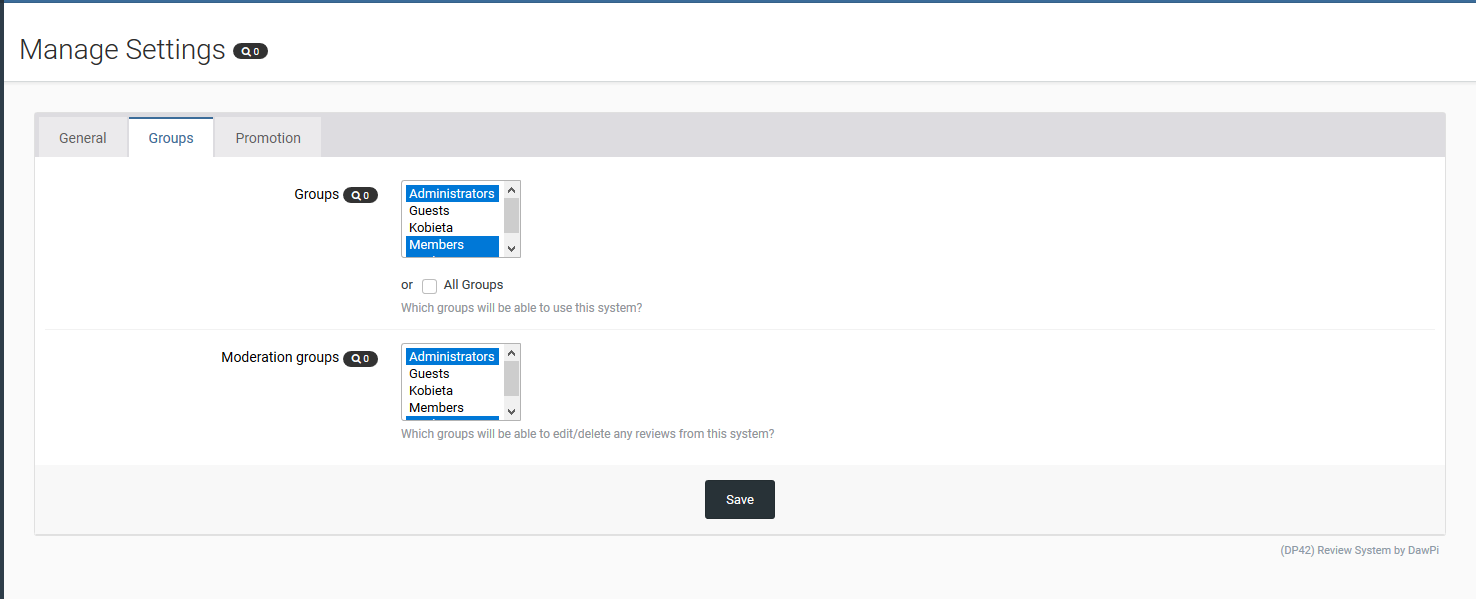Click the search badge next to Moderation groups
This screenshot has width=1476, height=599.
[x=360, y=358]
